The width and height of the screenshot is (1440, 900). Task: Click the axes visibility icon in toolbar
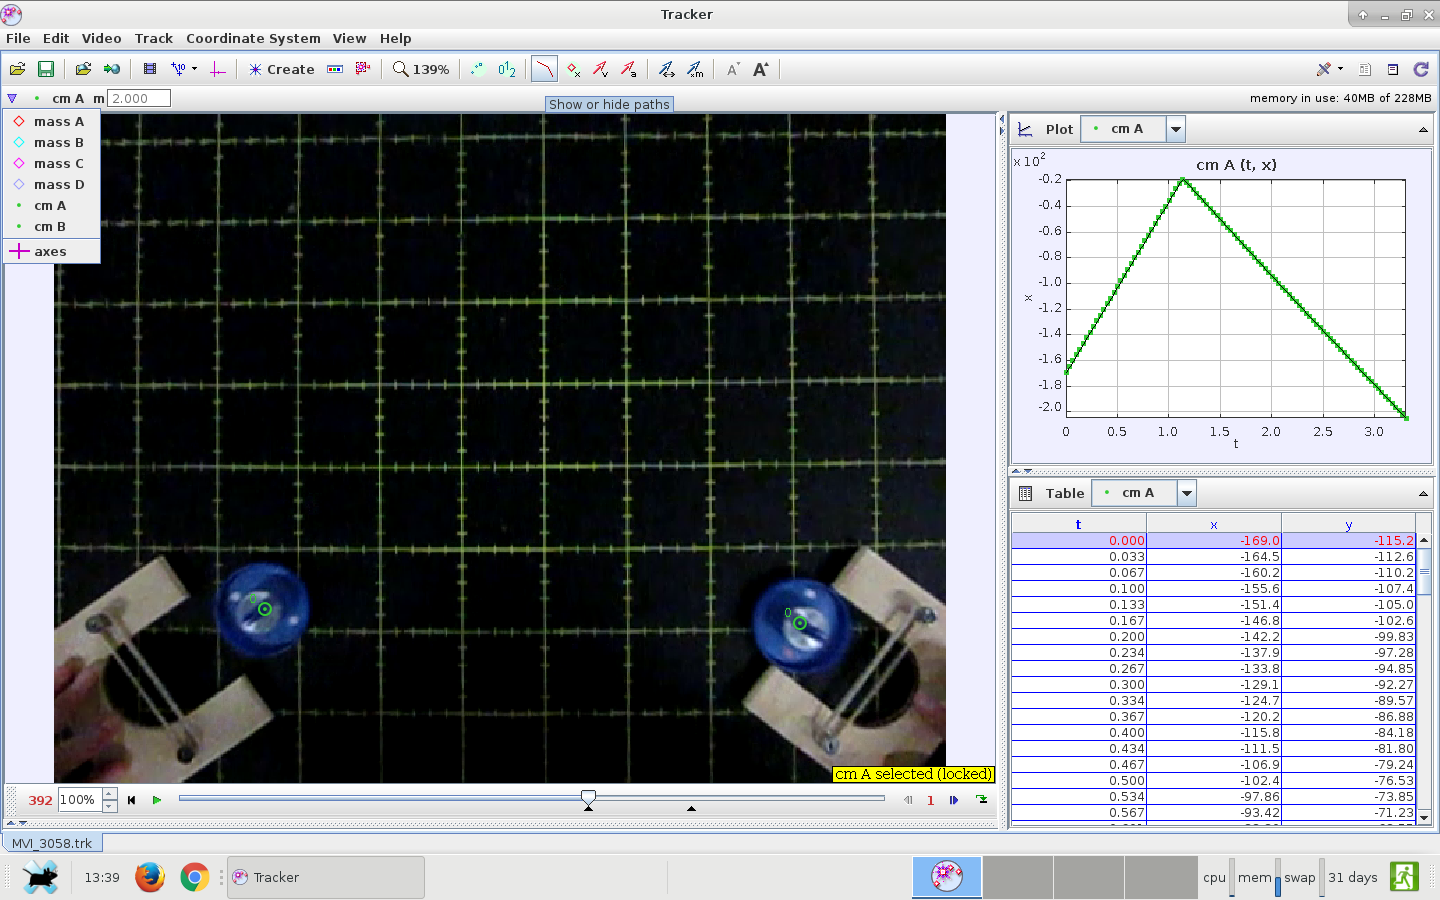click(x=217, y=69)
